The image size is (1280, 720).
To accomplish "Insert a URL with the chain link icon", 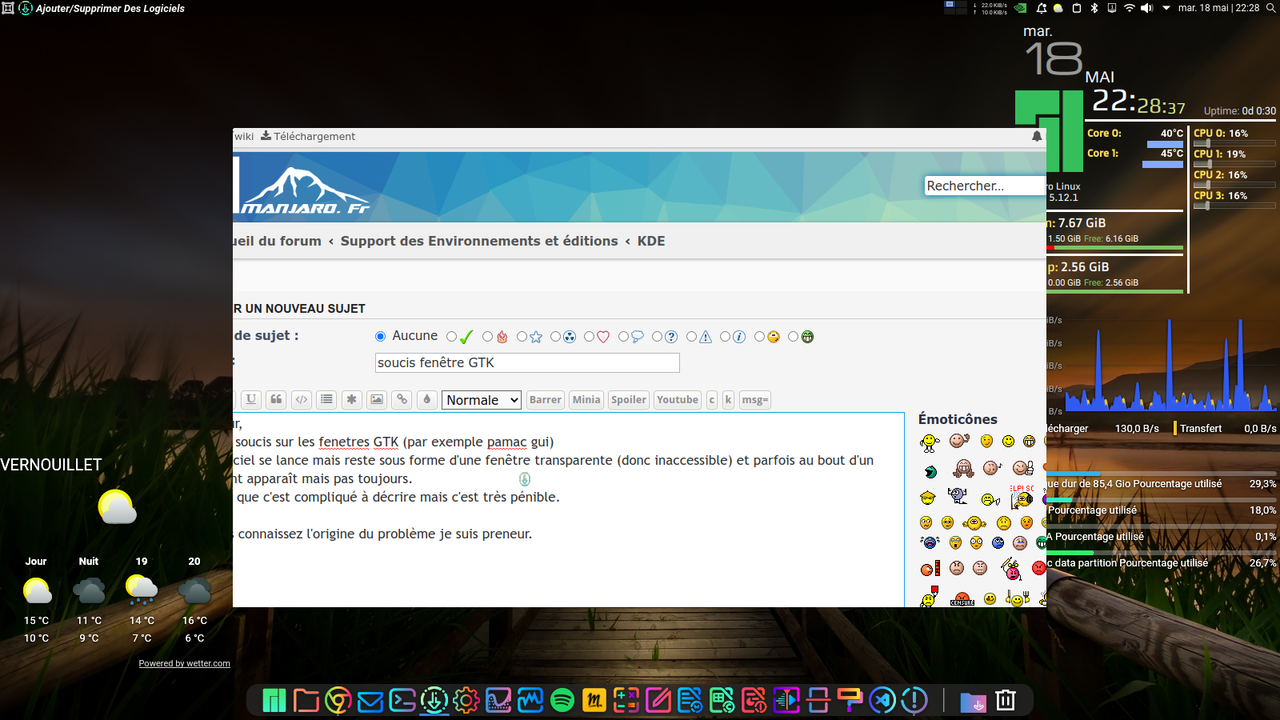I will (x=401, y=399).
